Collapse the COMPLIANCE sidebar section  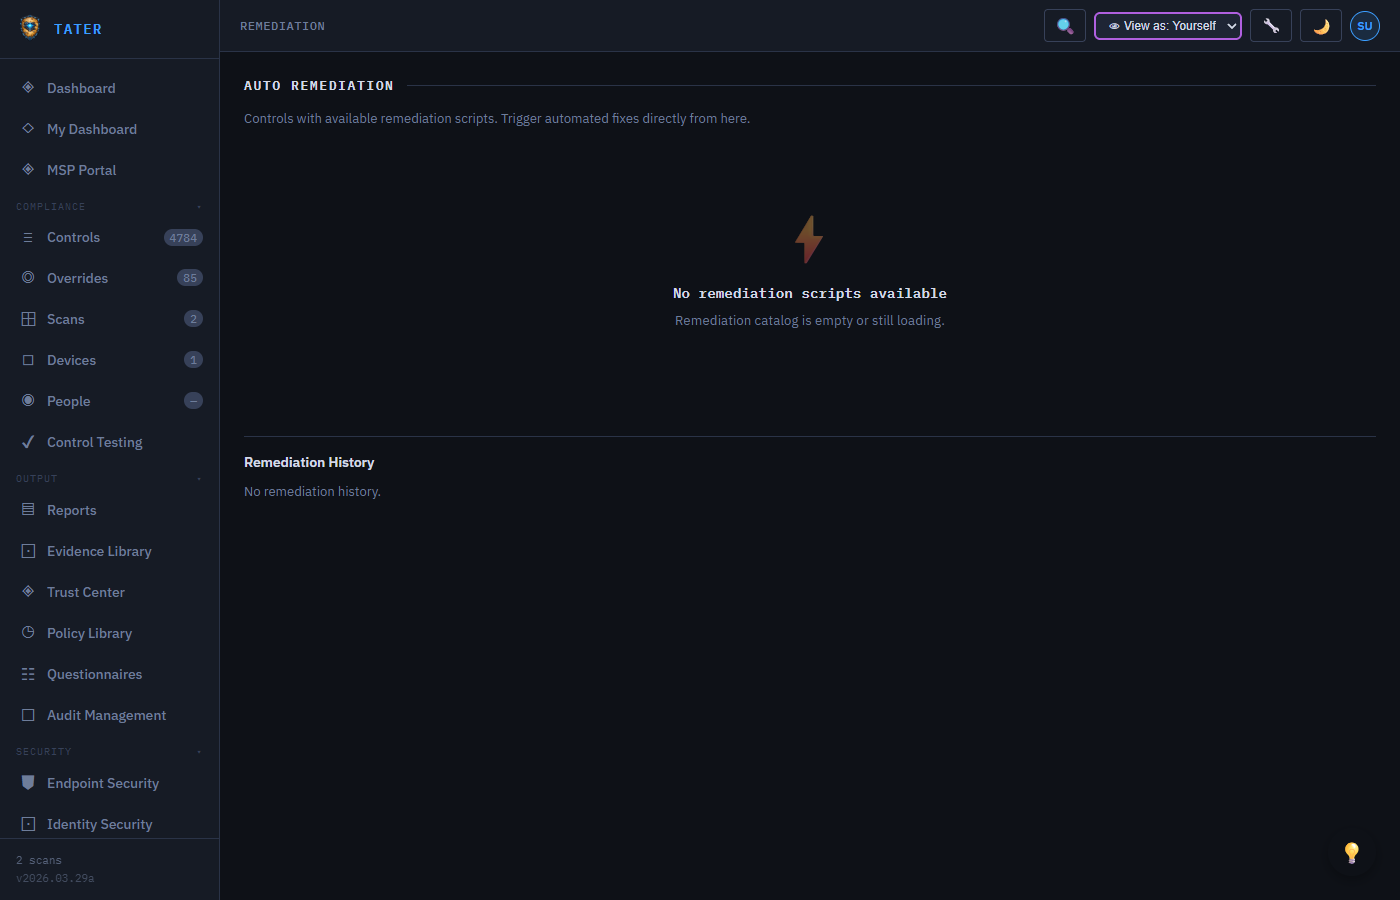[x=109, y=206]
